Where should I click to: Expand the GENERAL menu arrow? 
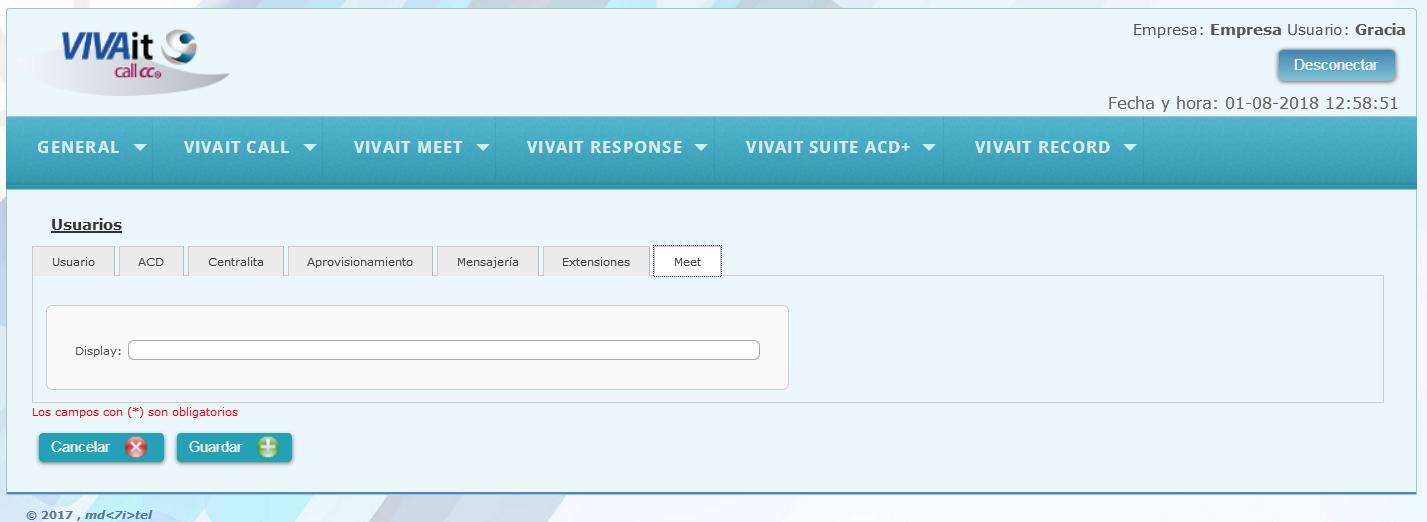[x=140, y=147]
